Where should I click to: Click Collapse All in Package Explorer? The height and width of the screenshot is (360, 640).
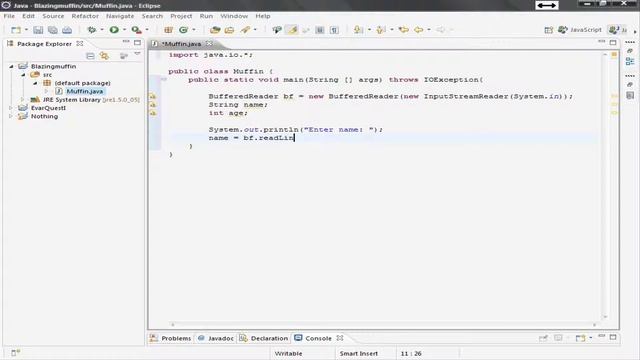tap(90, 56)
